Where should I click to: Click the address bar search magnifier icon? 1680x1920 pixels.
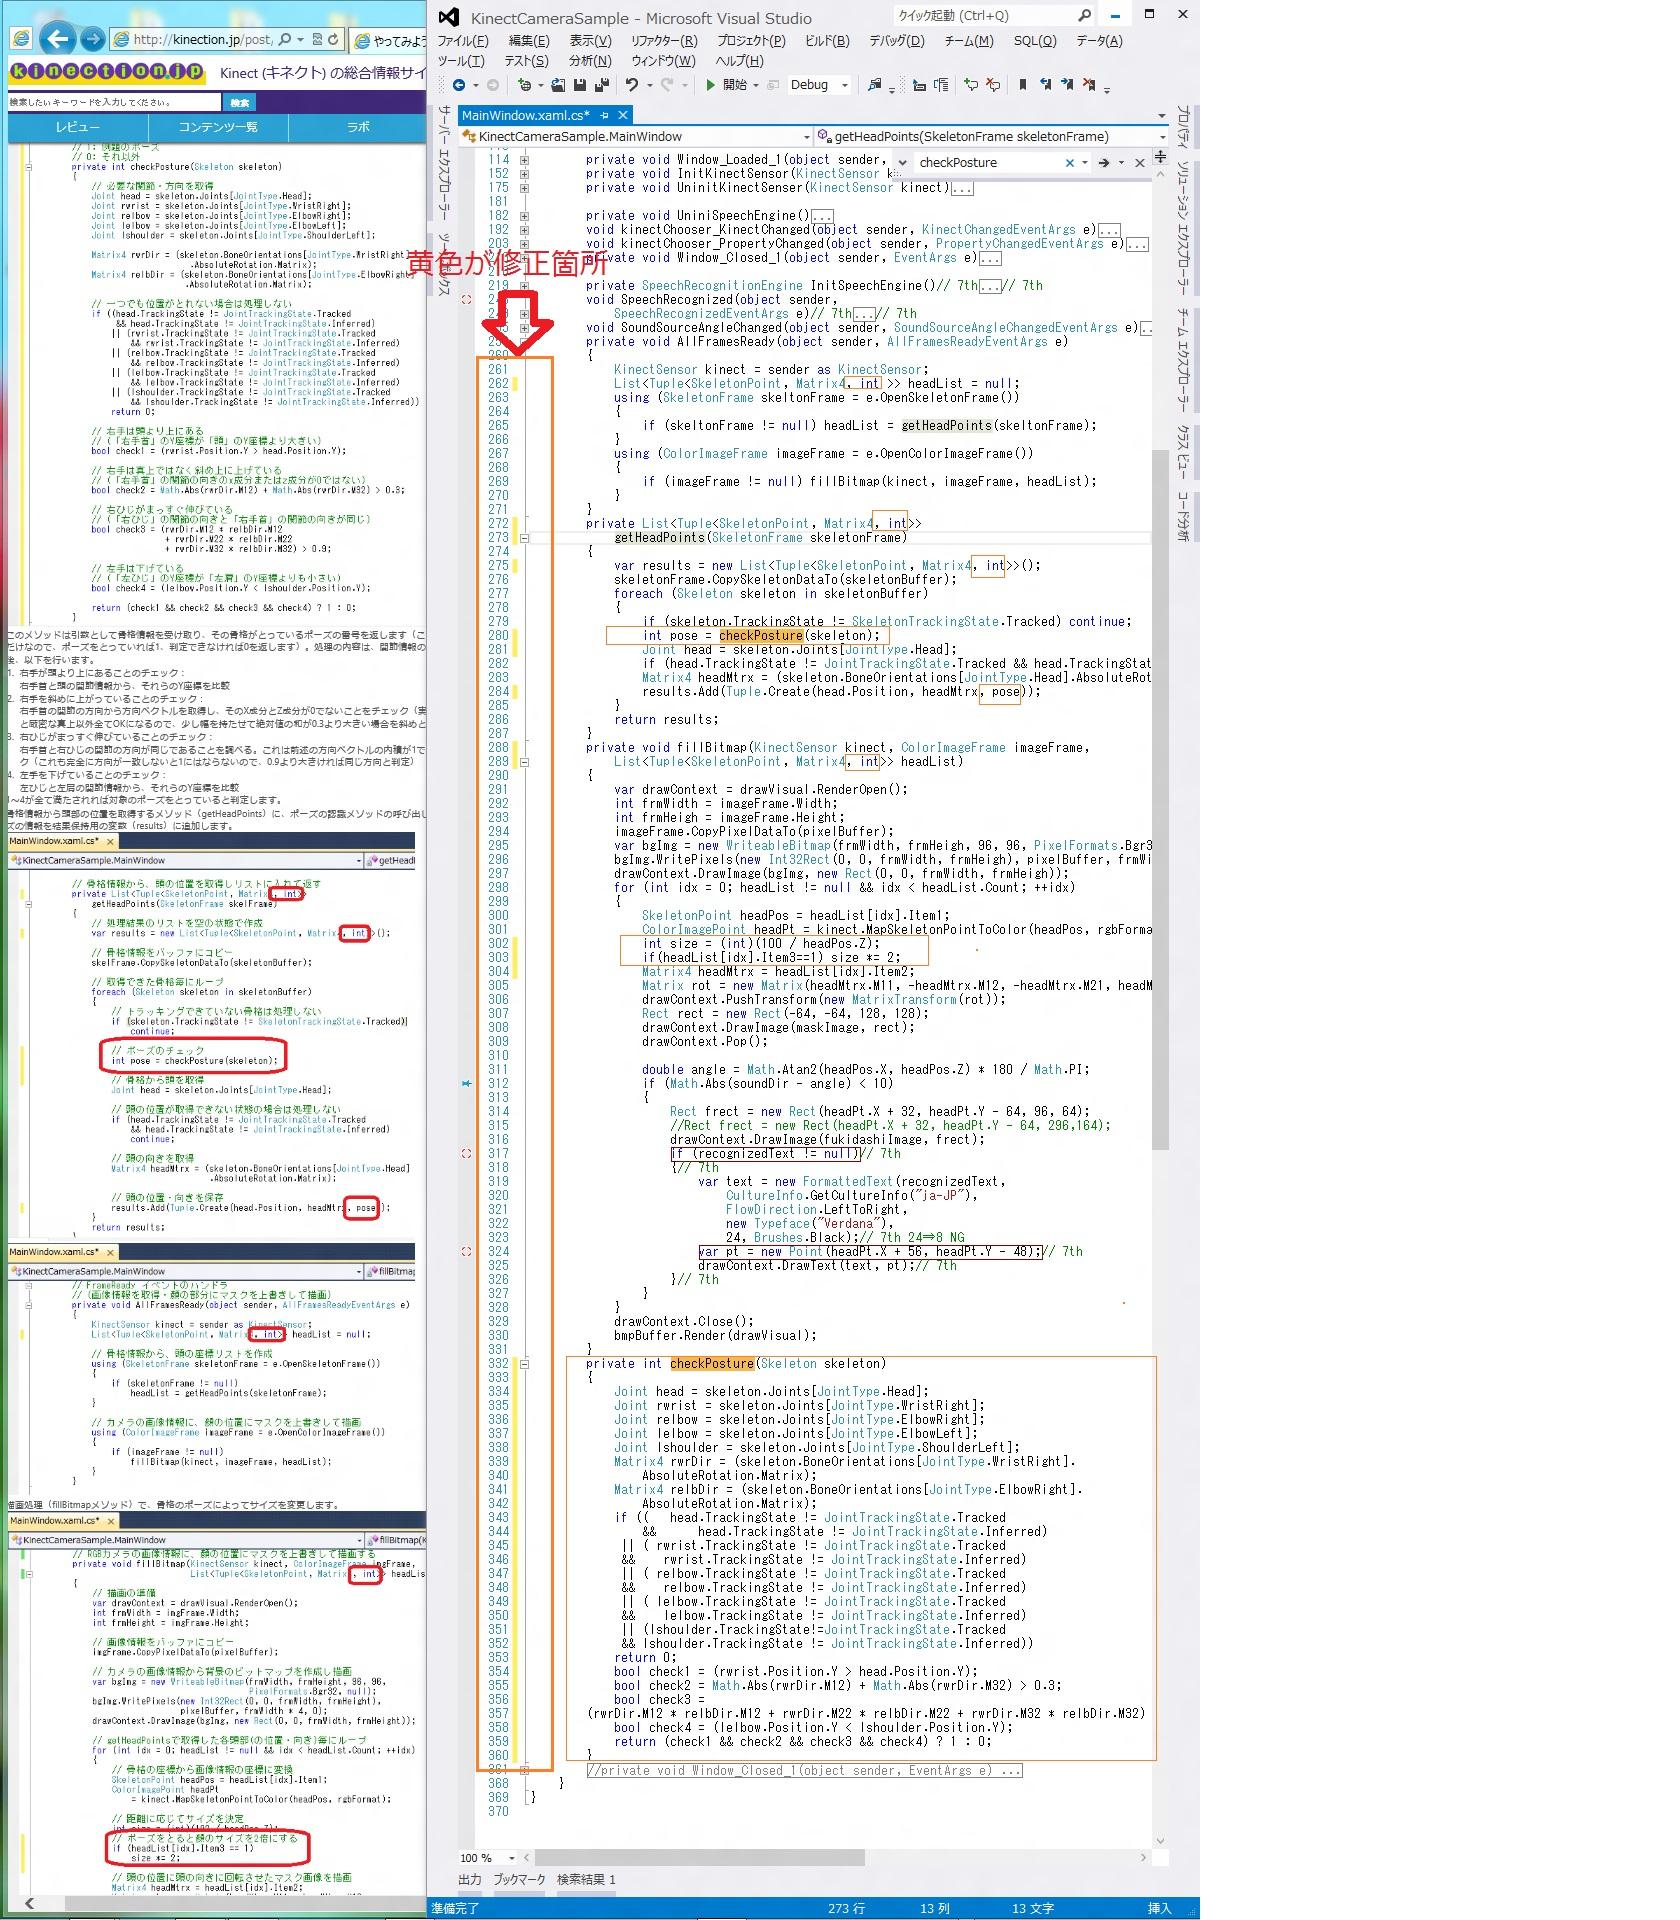[x=285, y=39]
